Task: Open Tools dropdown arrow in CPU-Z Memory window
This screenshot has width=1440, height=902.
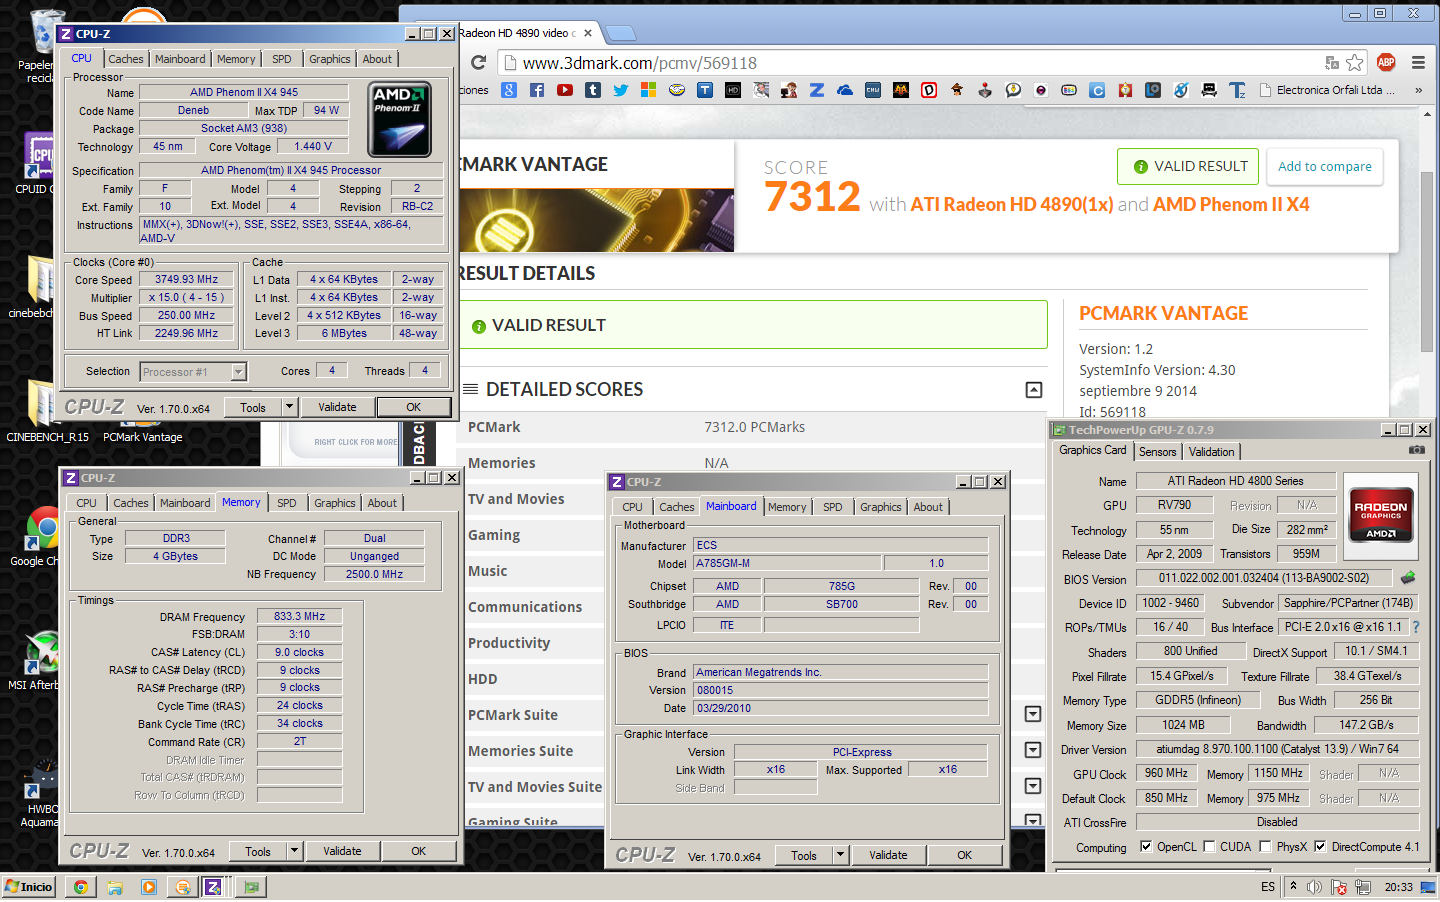Action: 295,851
